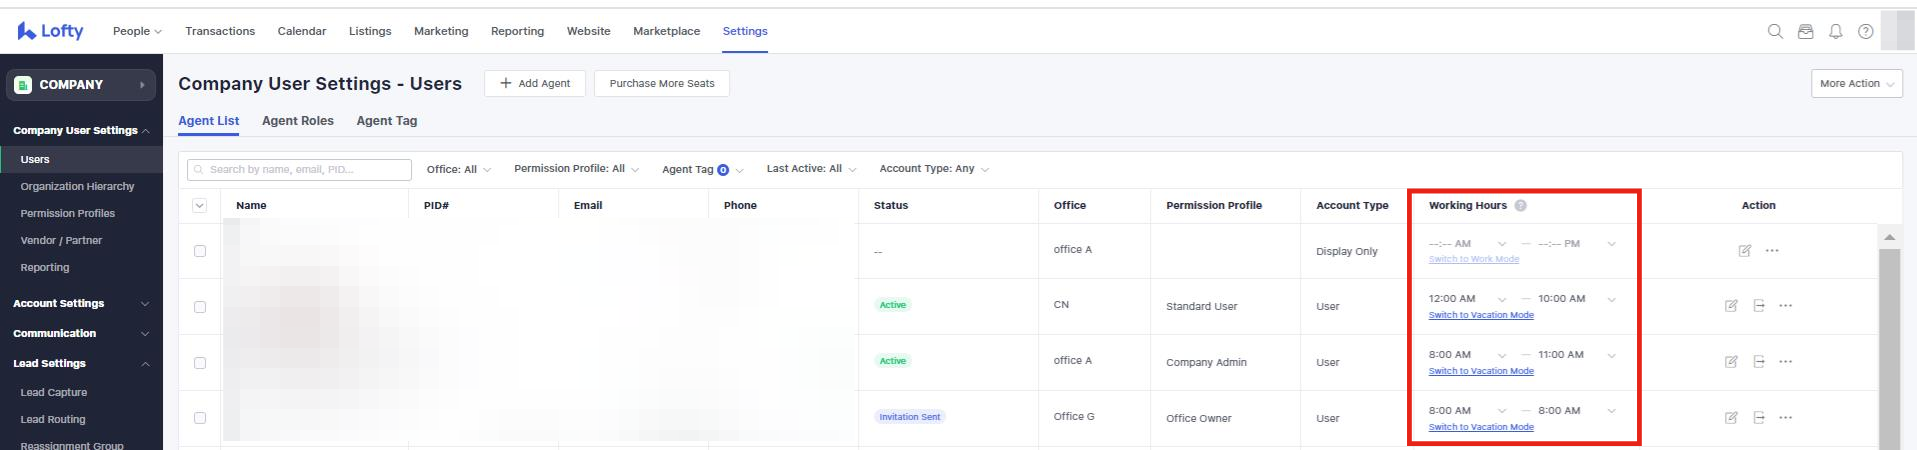Open the inbox tray icon in the top bar

(x=1805, y=31)
